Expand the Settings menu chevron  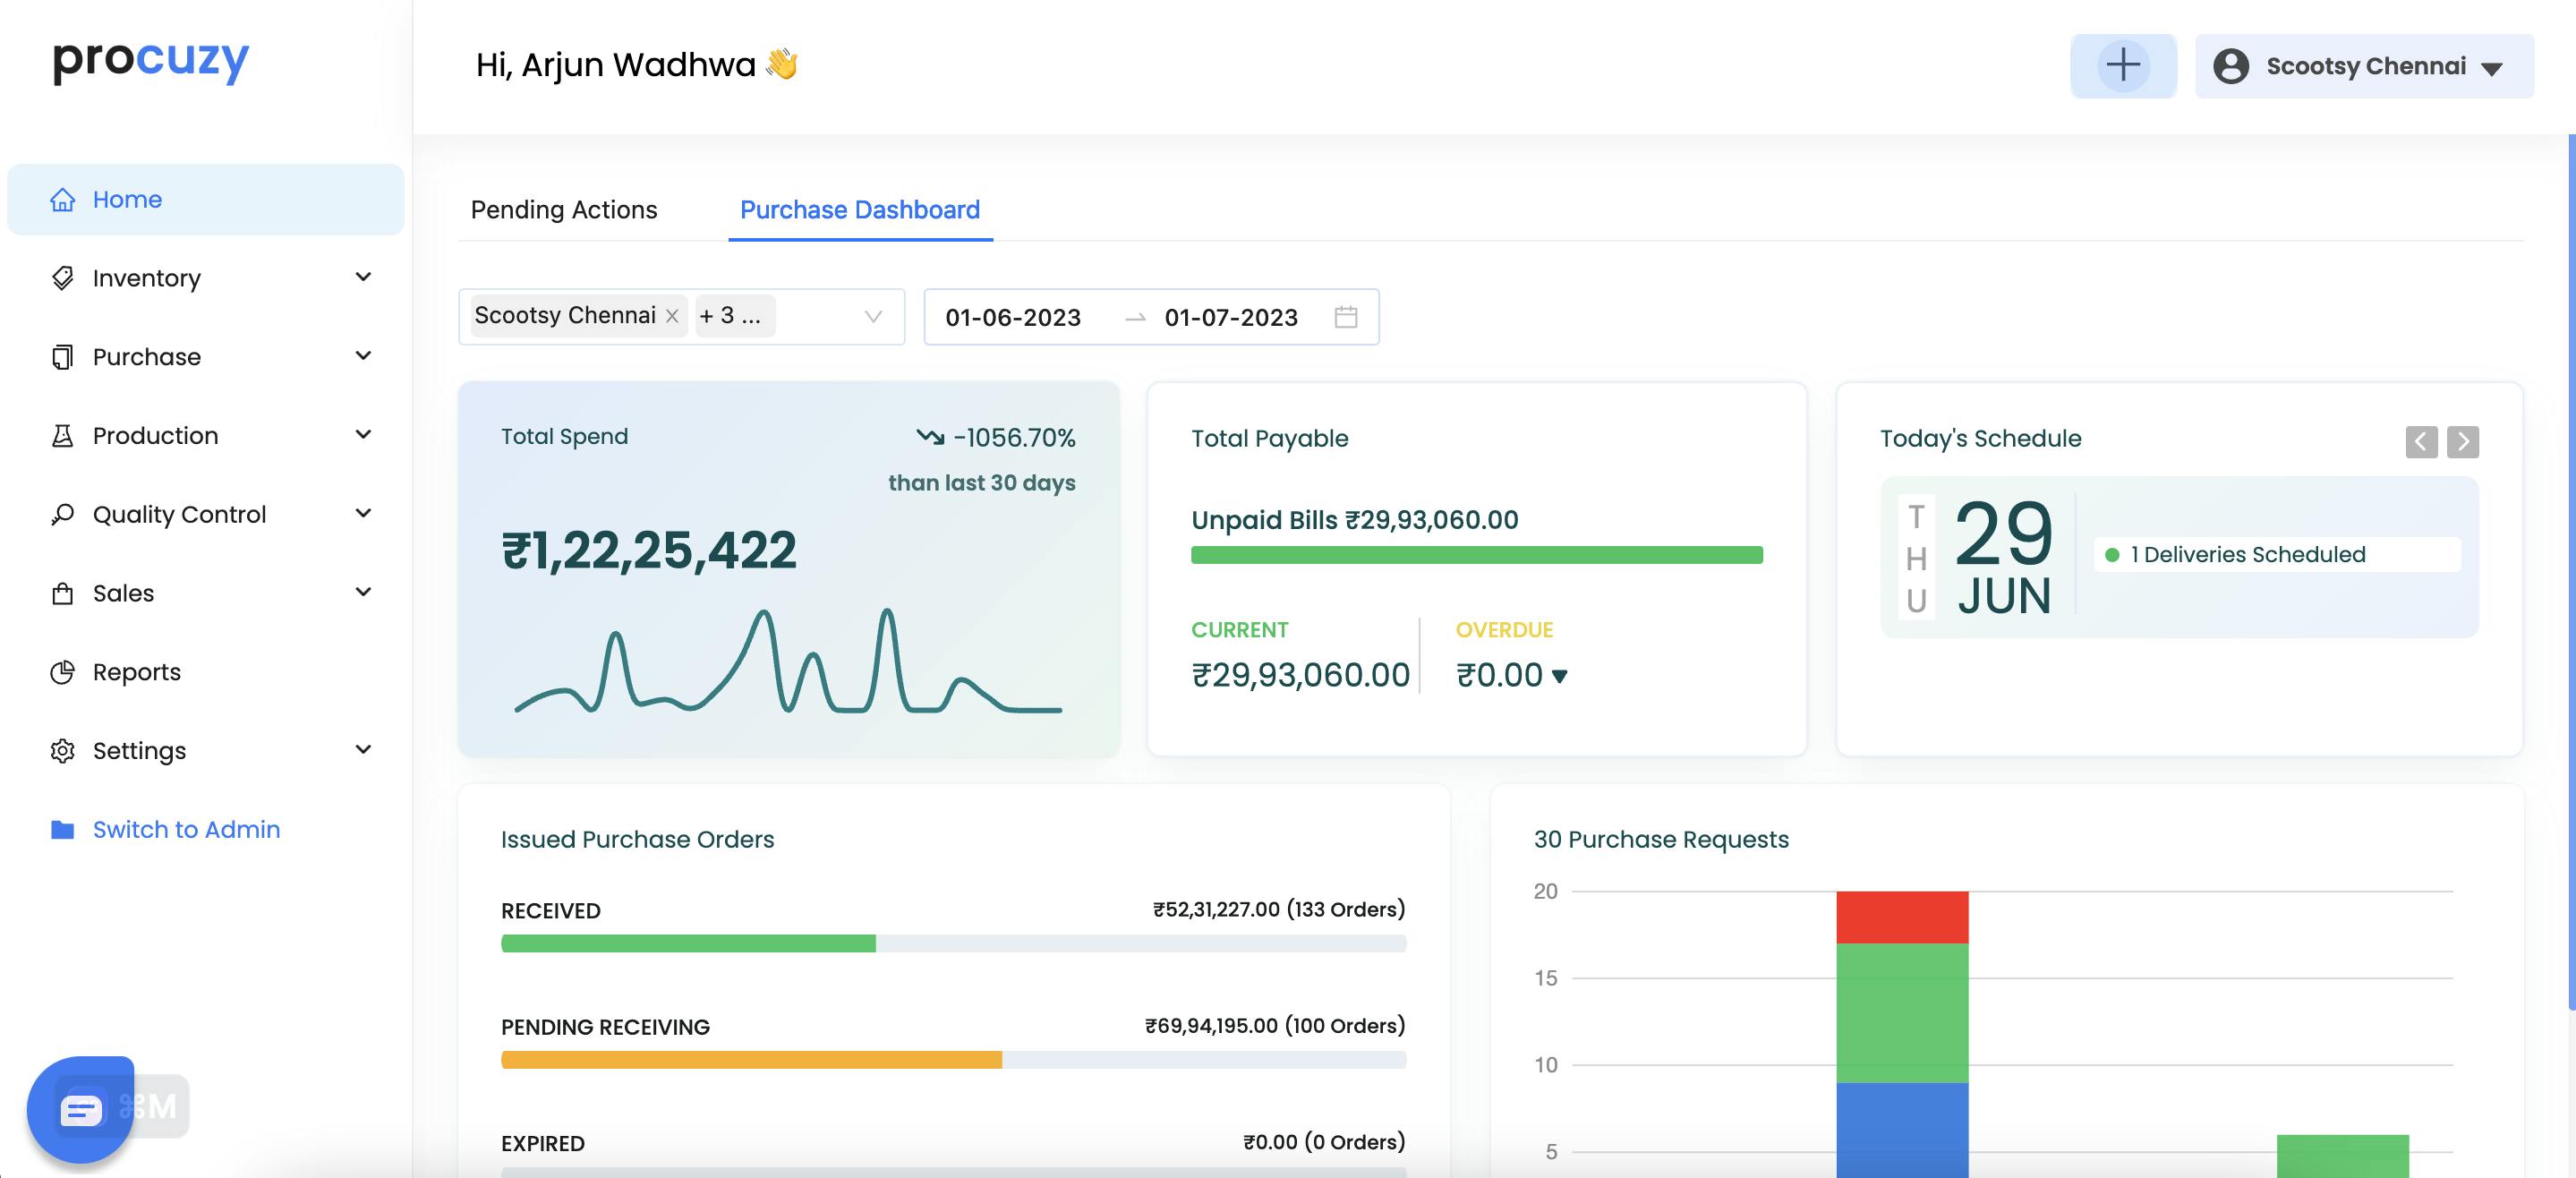[363, 750]
